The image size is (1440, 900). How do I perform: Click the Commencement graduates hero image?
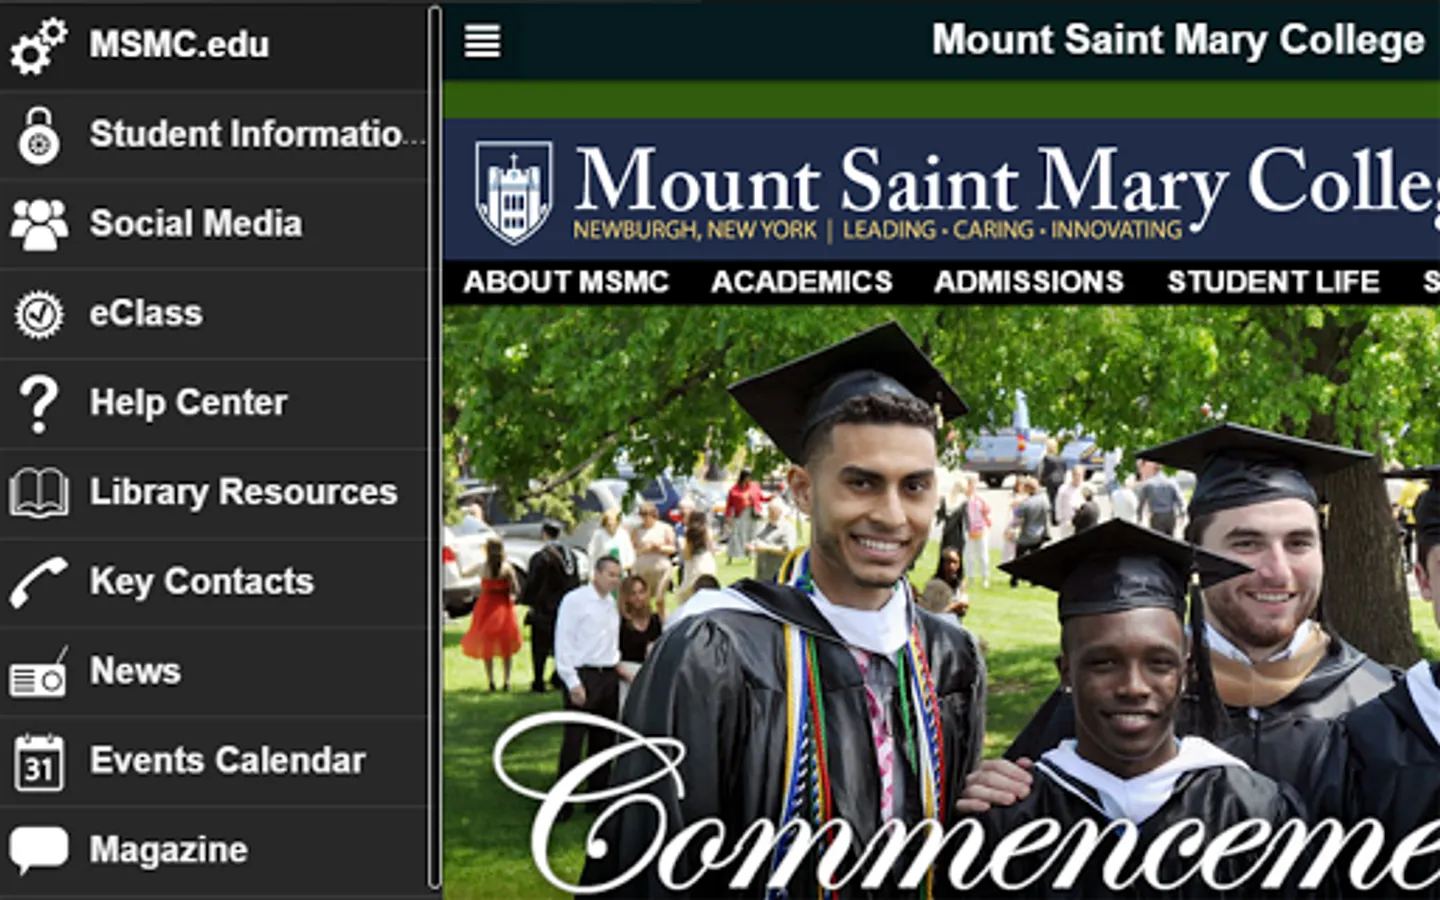coord(941,602)
